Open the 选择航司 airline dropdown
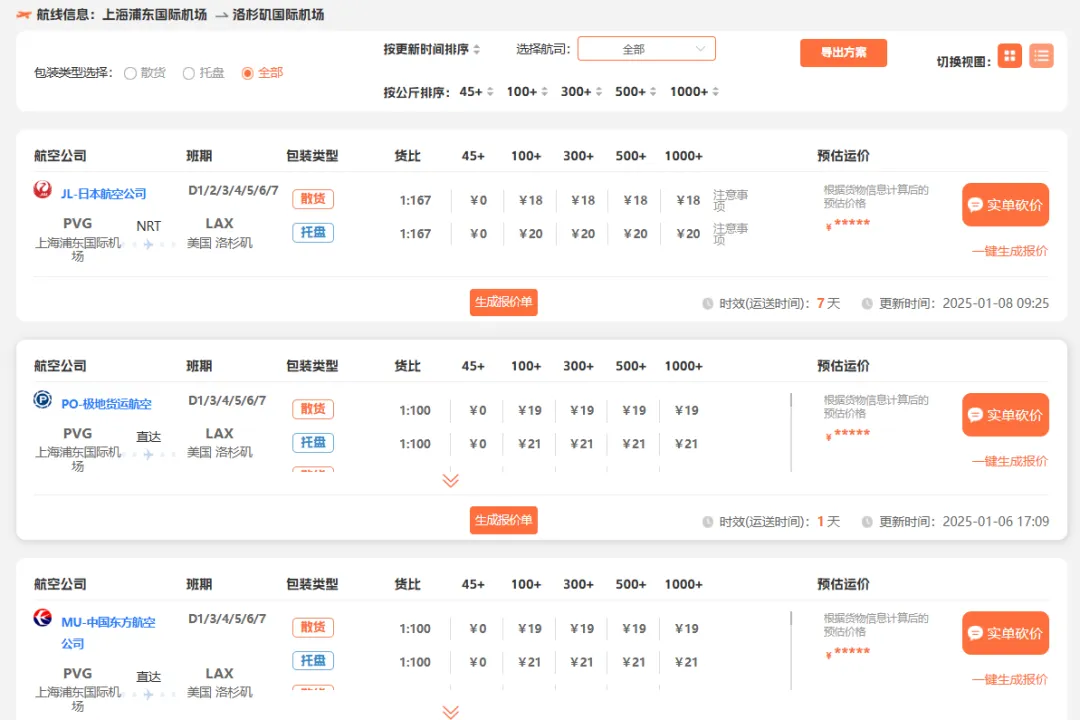Viewport: 1080px width, 720px height. 646,49
